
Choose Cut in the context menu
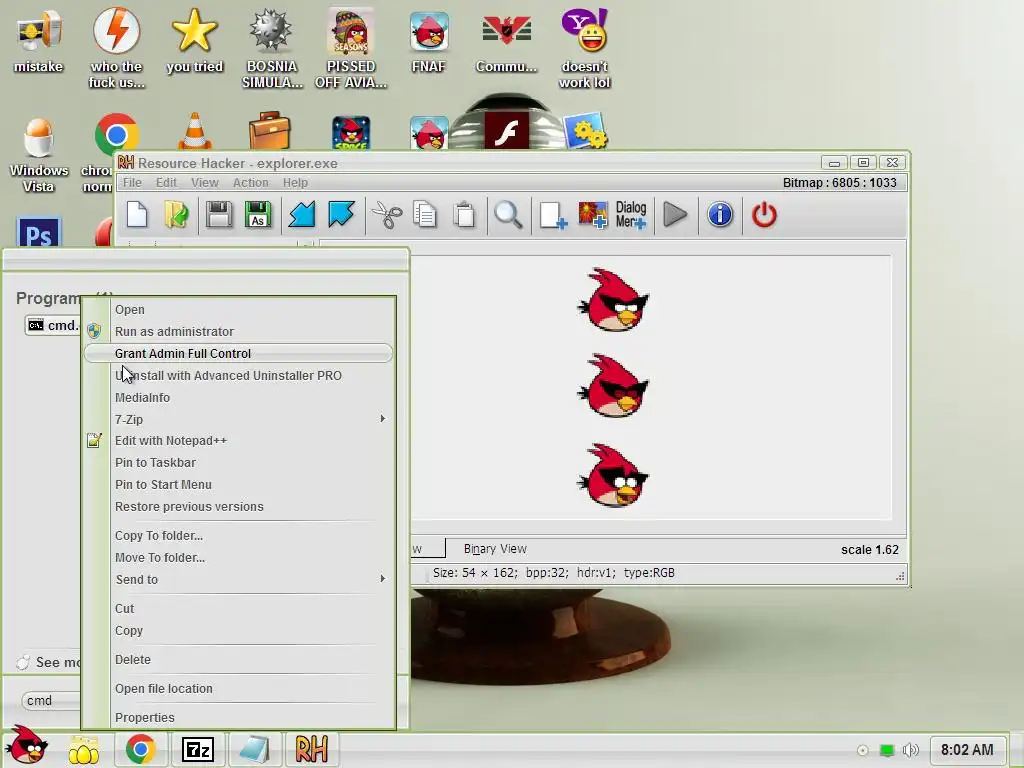coord(238,609)
